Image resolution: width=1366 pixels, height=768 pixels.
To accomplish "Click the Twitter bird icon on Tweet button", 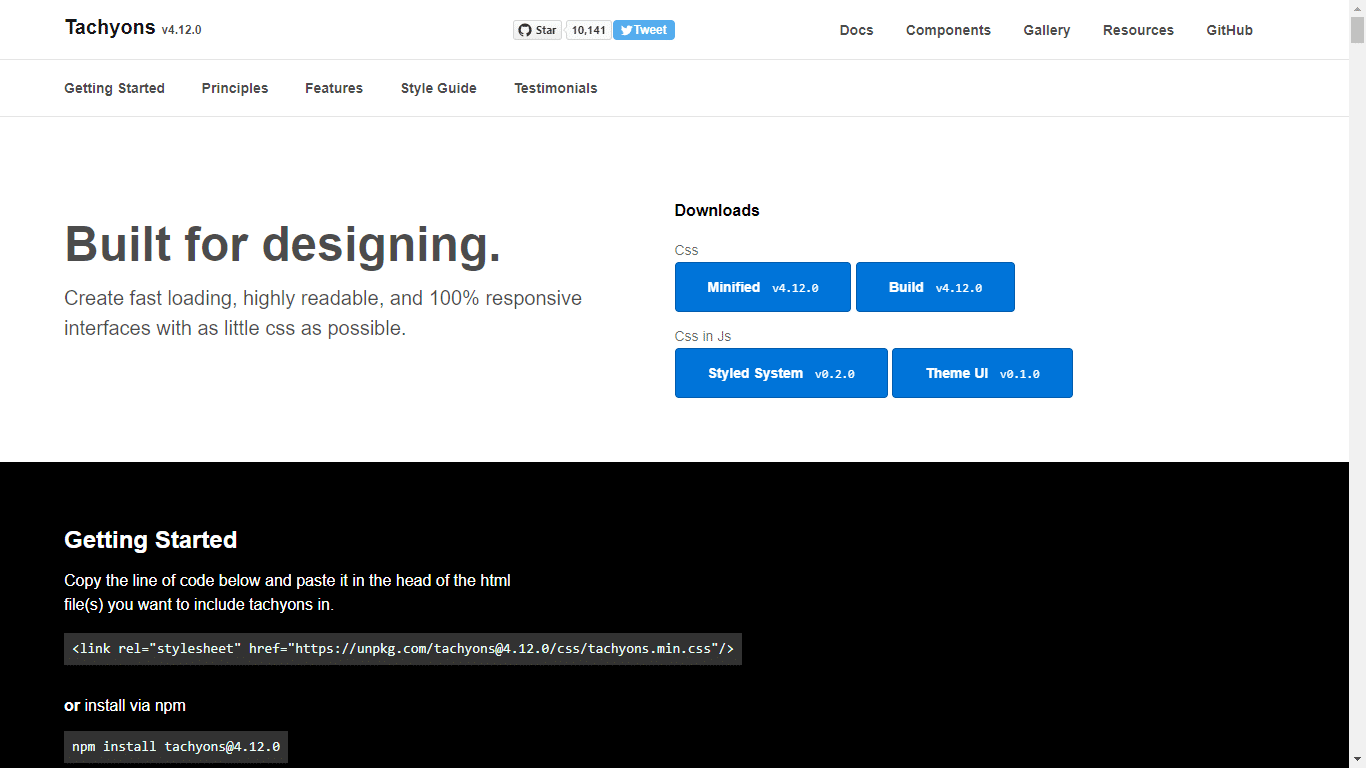I will [625, 29].
